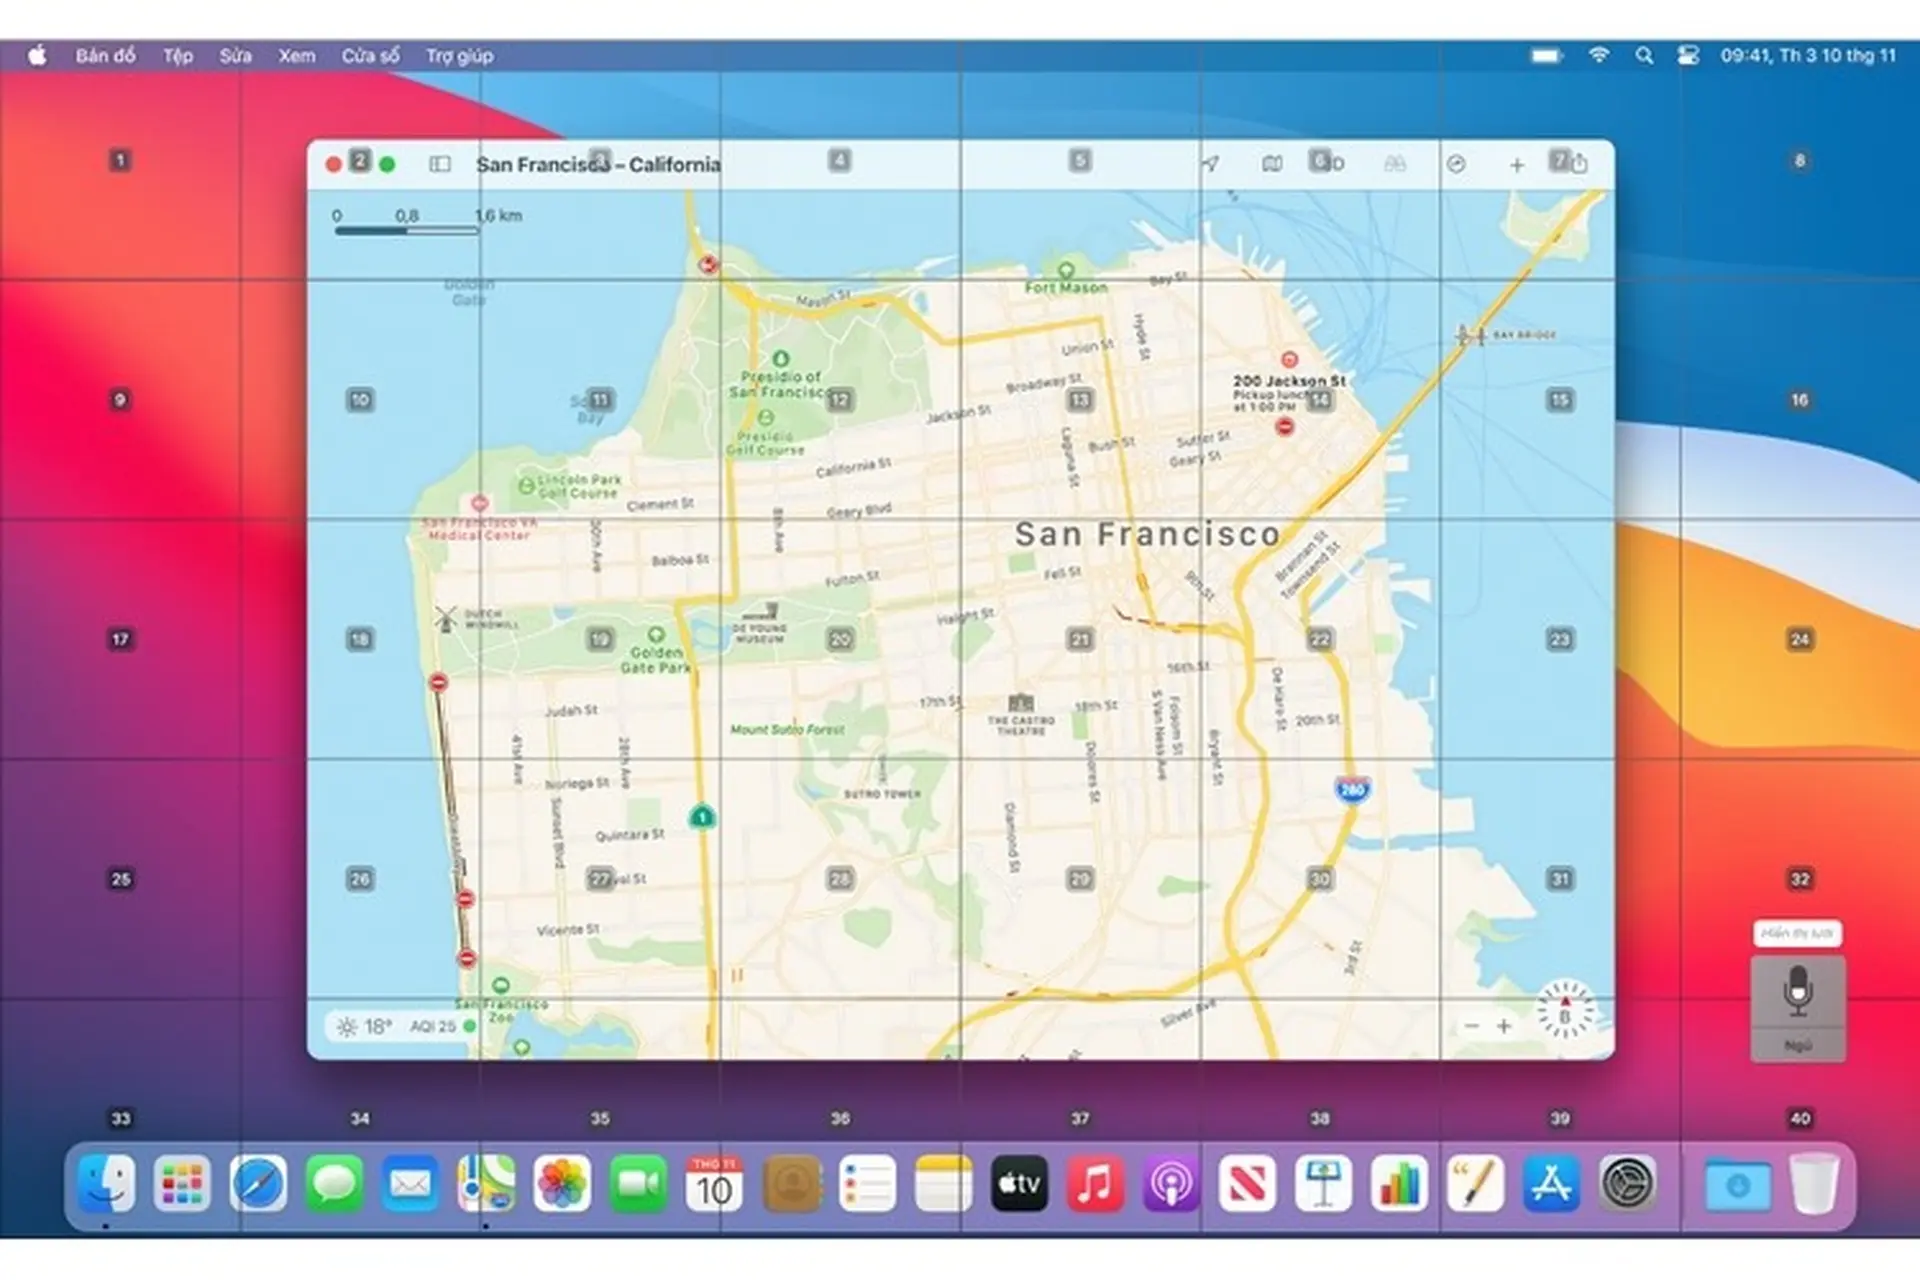The width and height of the screenshot is (1920, 1280).
Task: Open Control Center icon
Action: pos(1688,56)
